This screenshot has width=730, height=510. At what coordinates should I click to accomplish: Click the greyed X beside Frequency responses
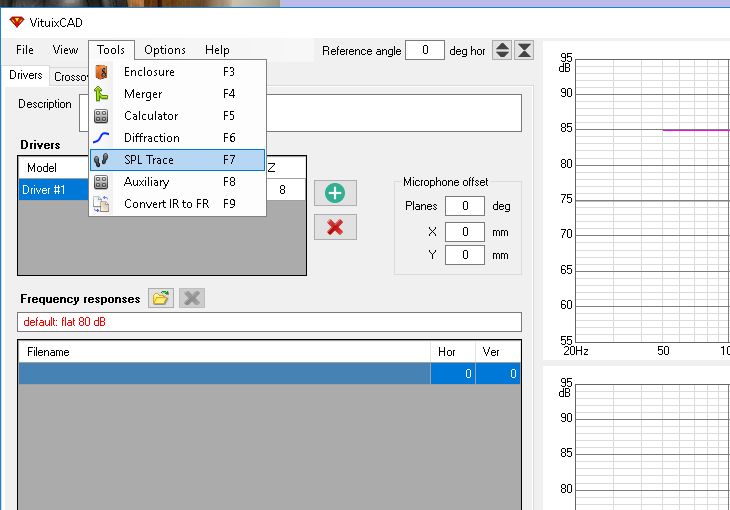(192, 298)
